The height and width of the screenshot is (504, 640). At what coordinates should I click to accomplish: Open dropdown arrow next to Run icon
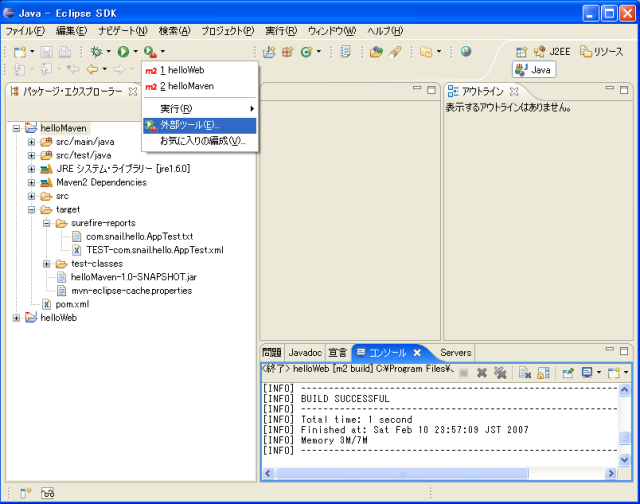(x=135, y=51)
